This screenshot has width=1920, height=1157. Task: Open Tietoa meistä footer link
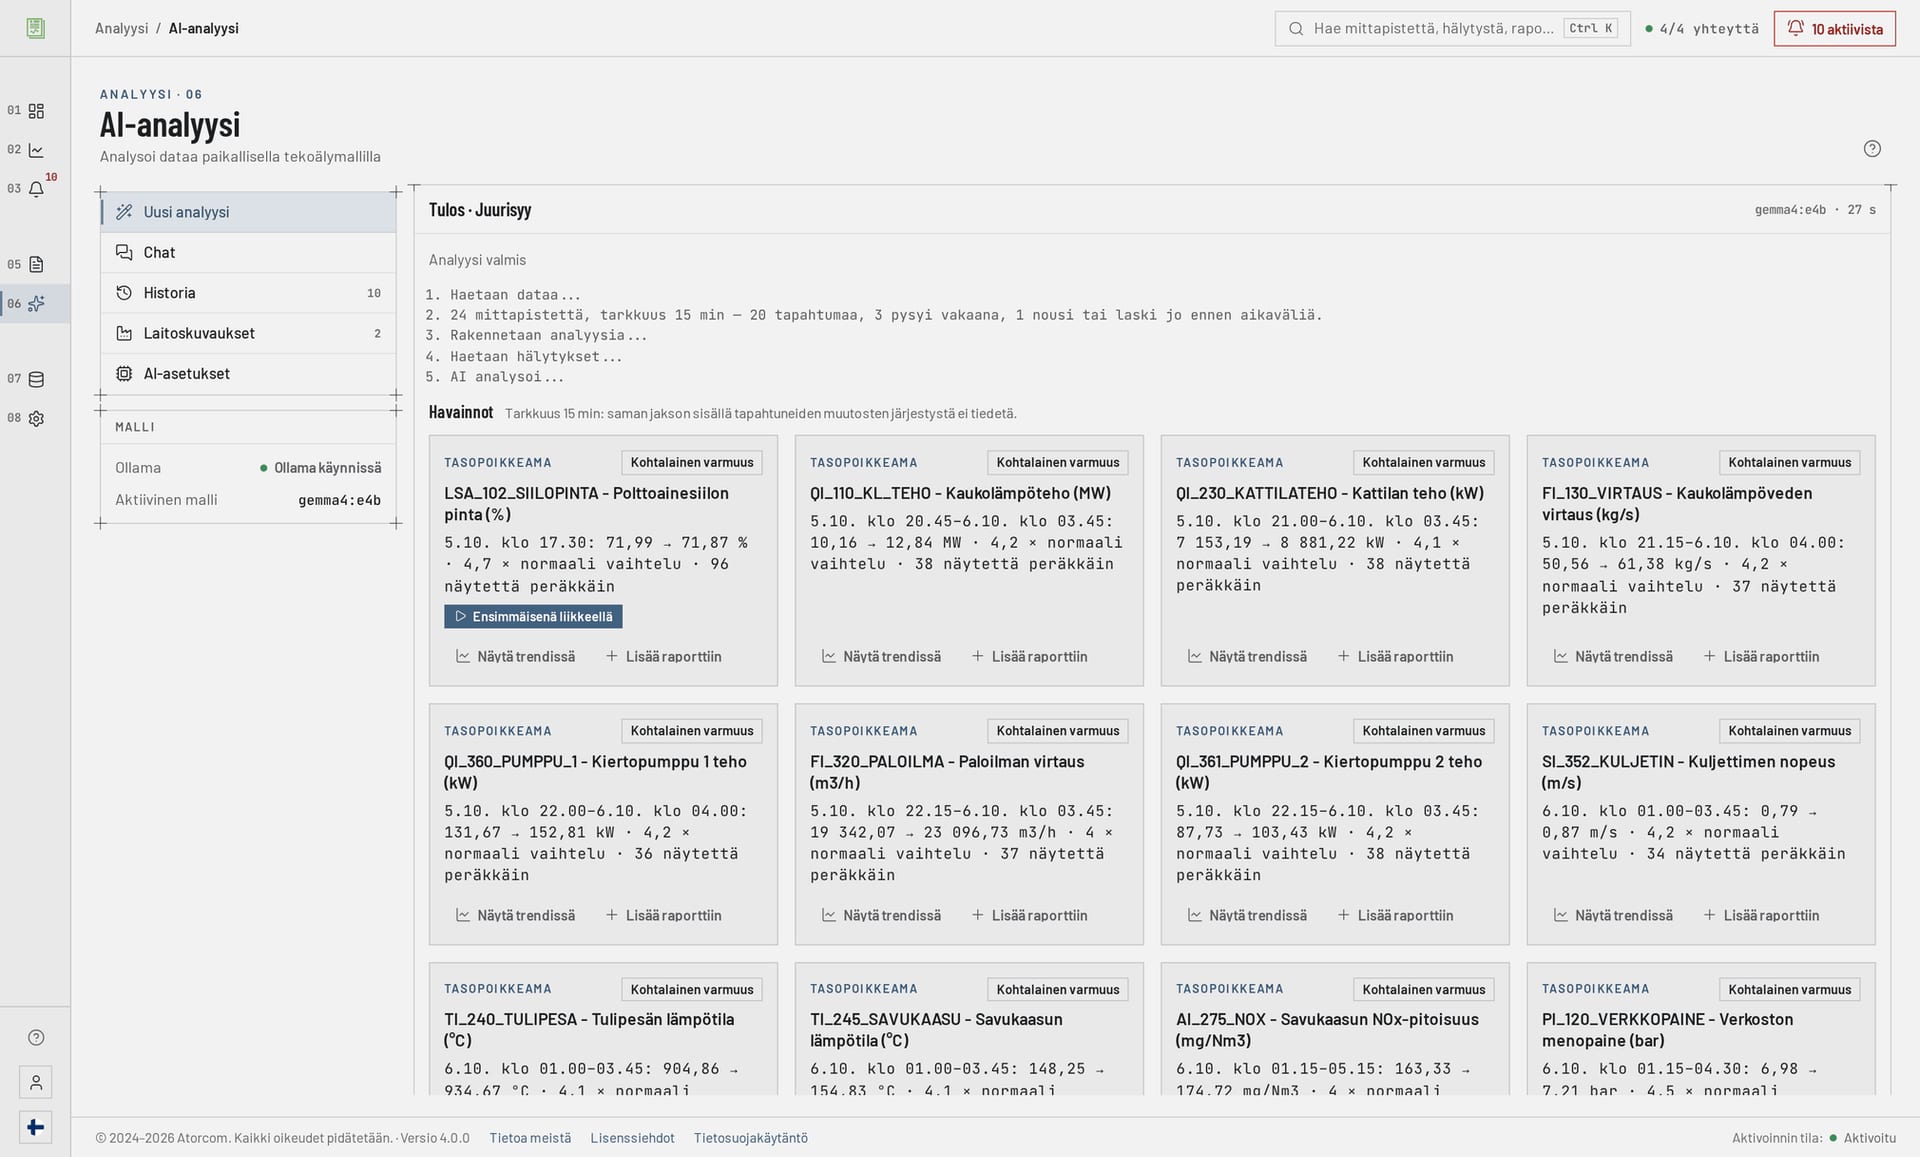coord(530,1138)
